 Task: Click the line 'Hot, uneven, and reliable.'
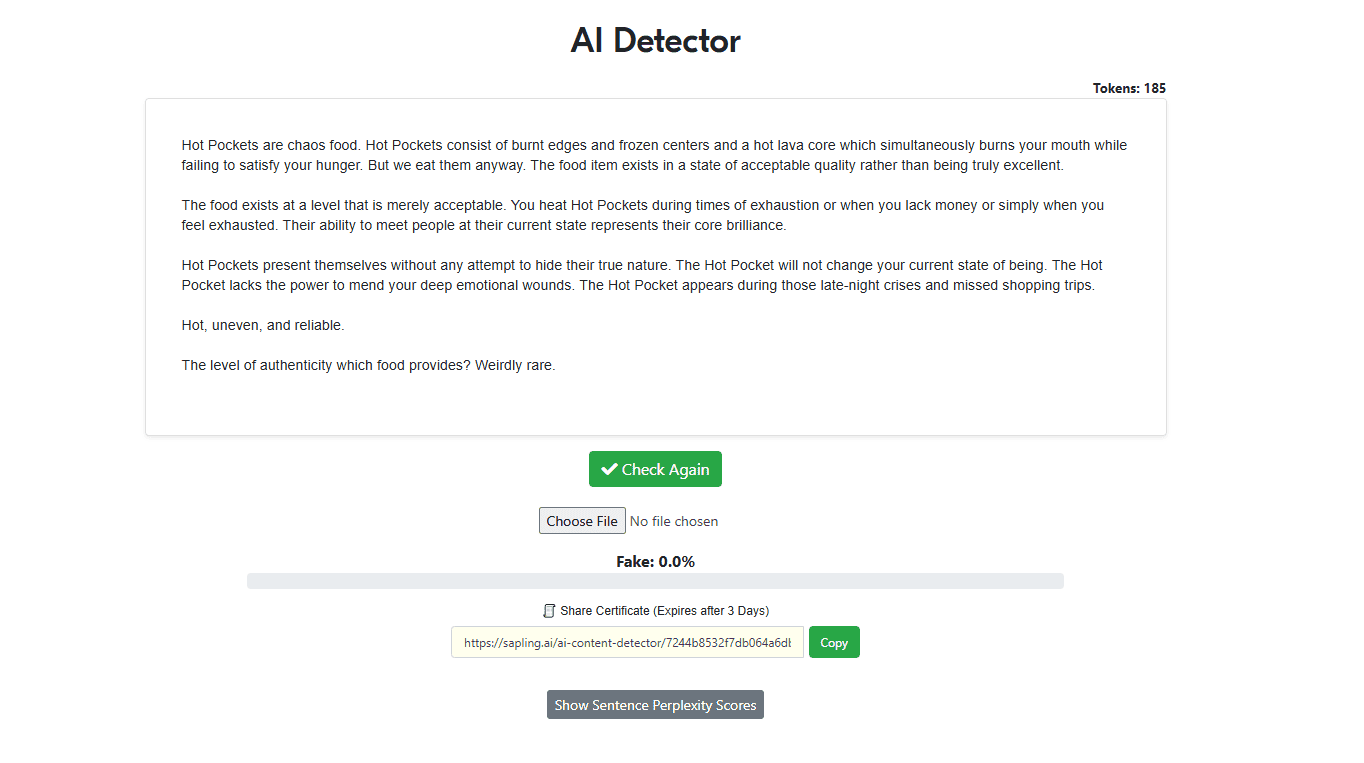coord(263,325)
